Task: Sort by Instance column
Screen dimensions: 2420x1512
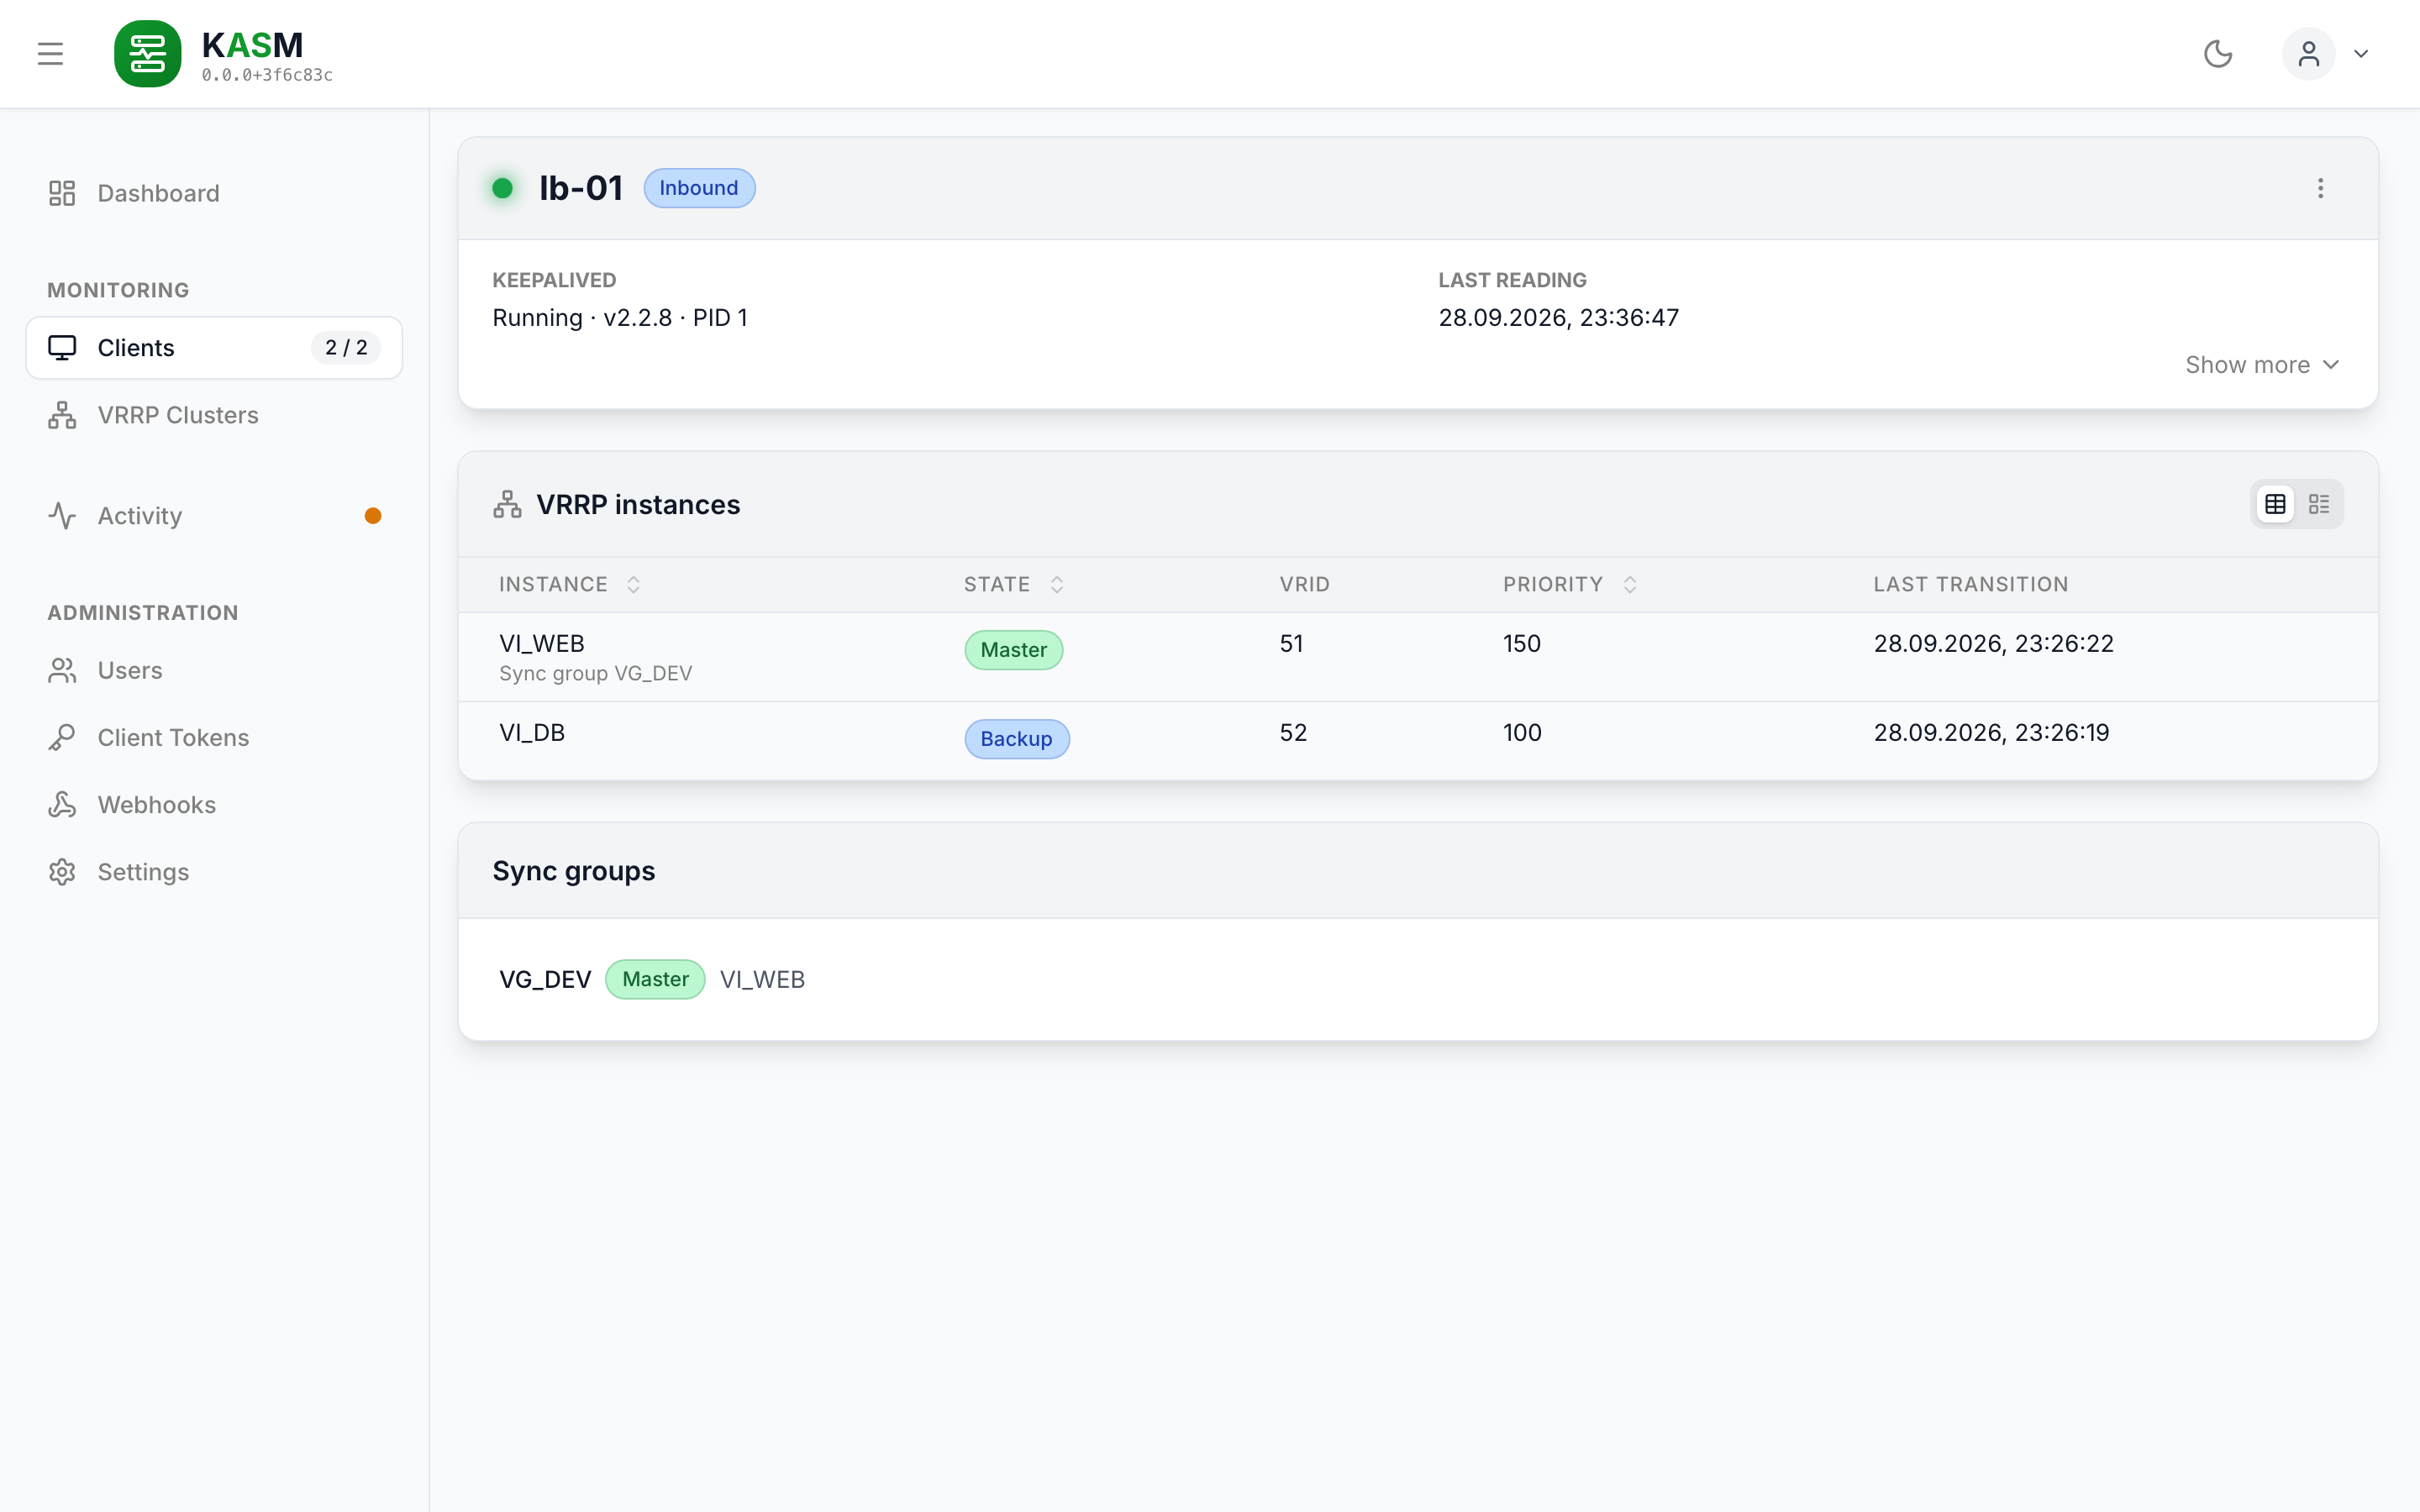Action: click(570, 585)
